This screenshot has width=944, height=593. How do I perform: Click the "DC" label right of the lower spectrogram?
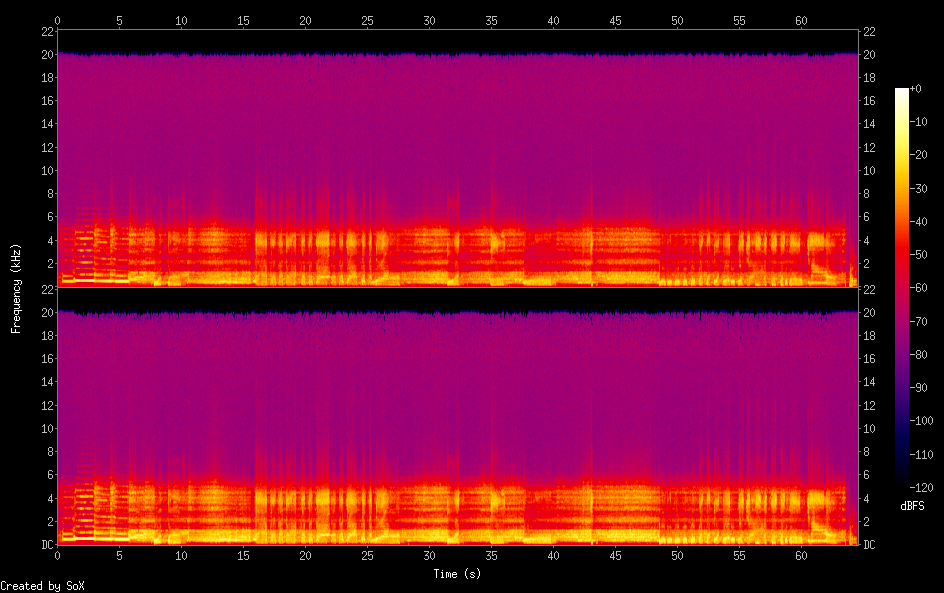(x=869, y=544)
